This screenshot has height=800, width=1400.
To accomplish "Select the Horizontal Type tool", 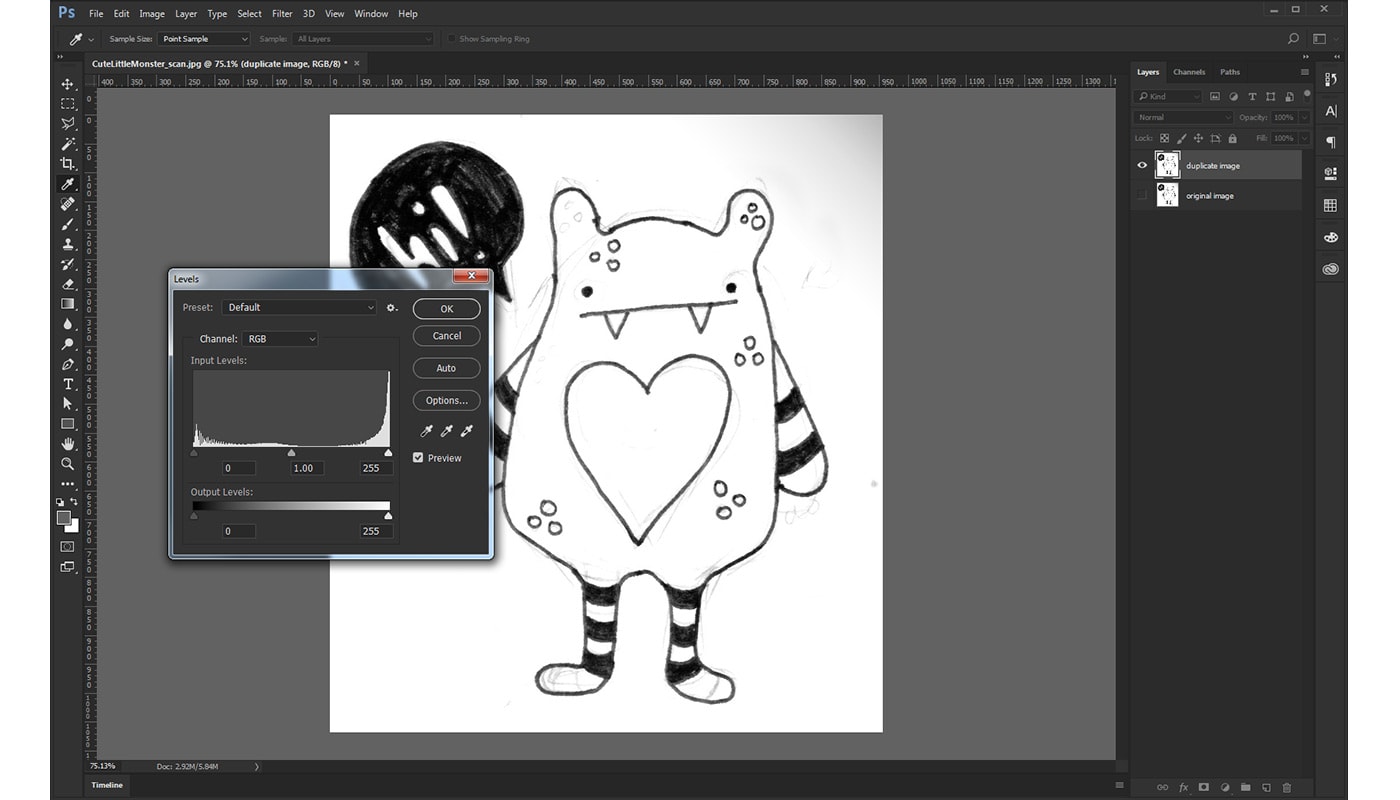I will click(x=68, y=384).
